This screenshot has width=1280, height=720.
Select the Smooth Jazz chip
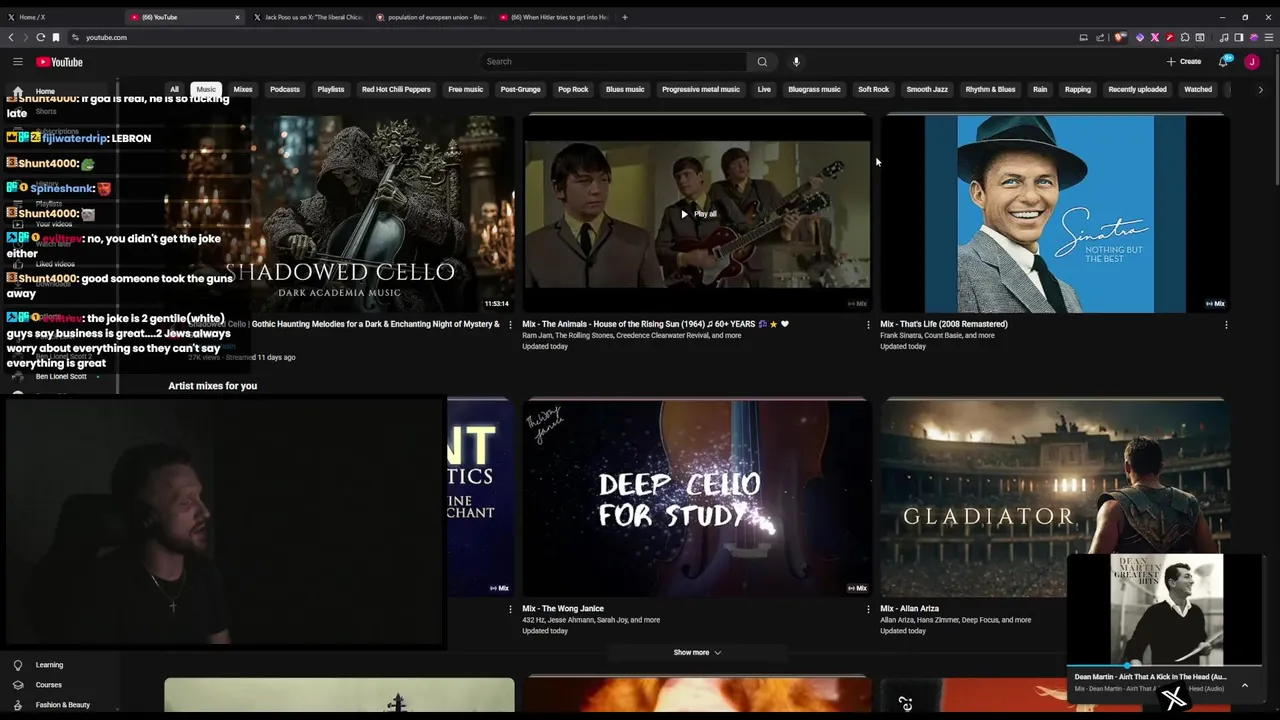(927, 89)
